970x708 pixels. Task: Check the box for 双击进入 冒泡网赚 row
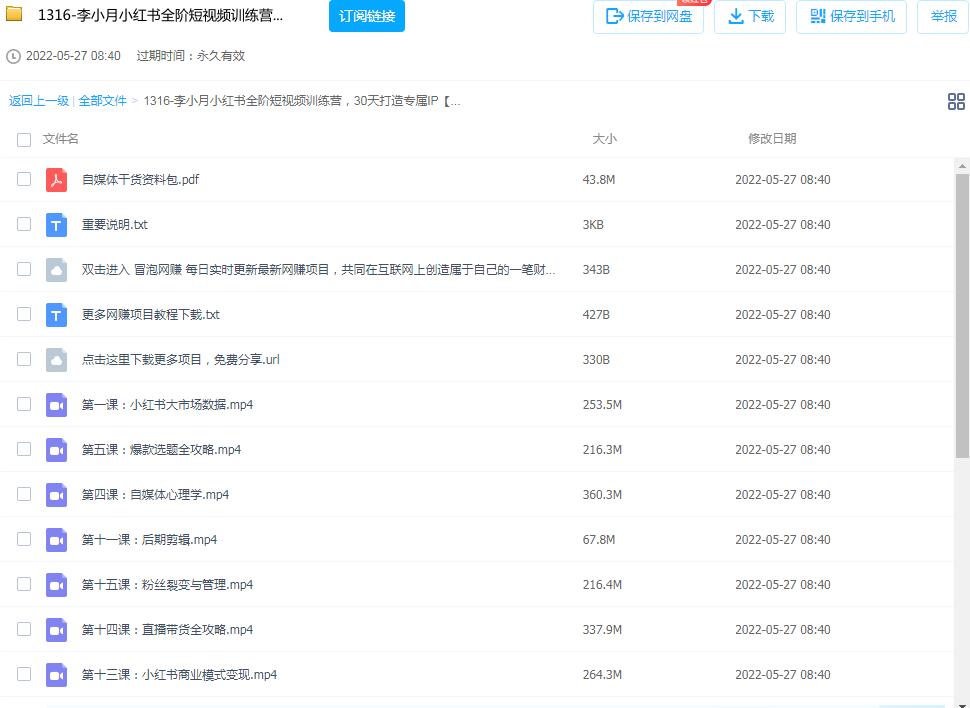point(24,269)
